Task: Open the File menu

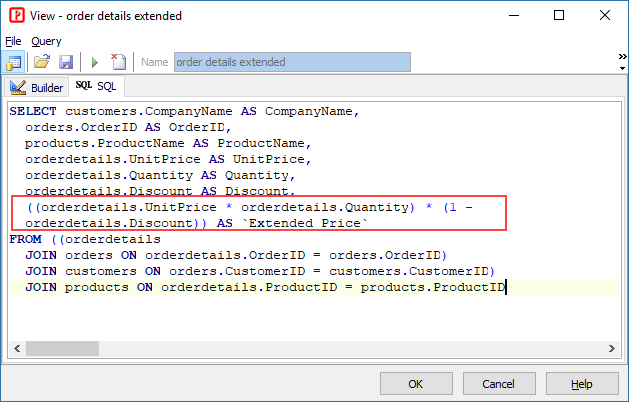Action: (13, 41)
